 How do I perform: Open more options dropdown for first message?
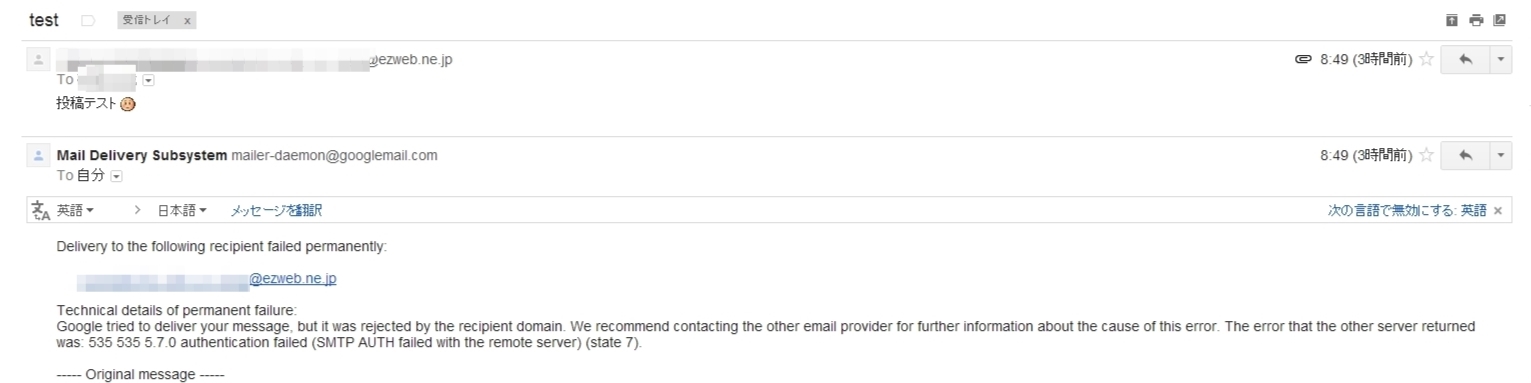1498,61
